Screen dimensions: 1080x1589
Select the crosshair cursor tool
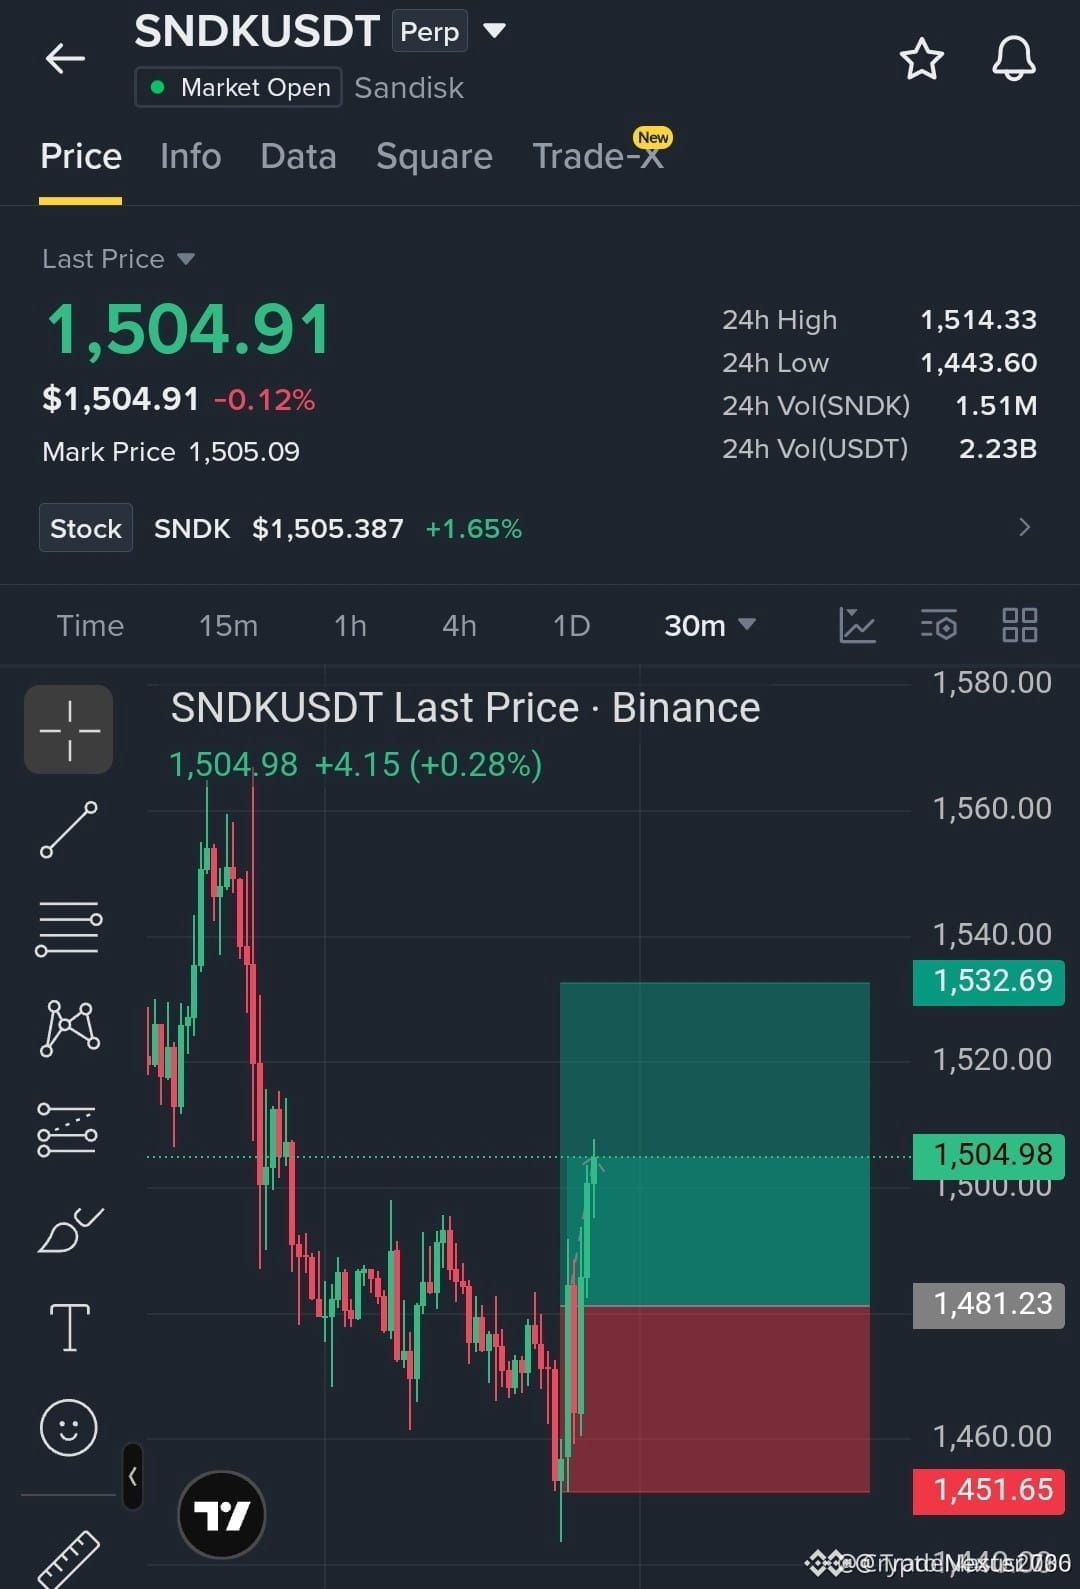point(69,730)
